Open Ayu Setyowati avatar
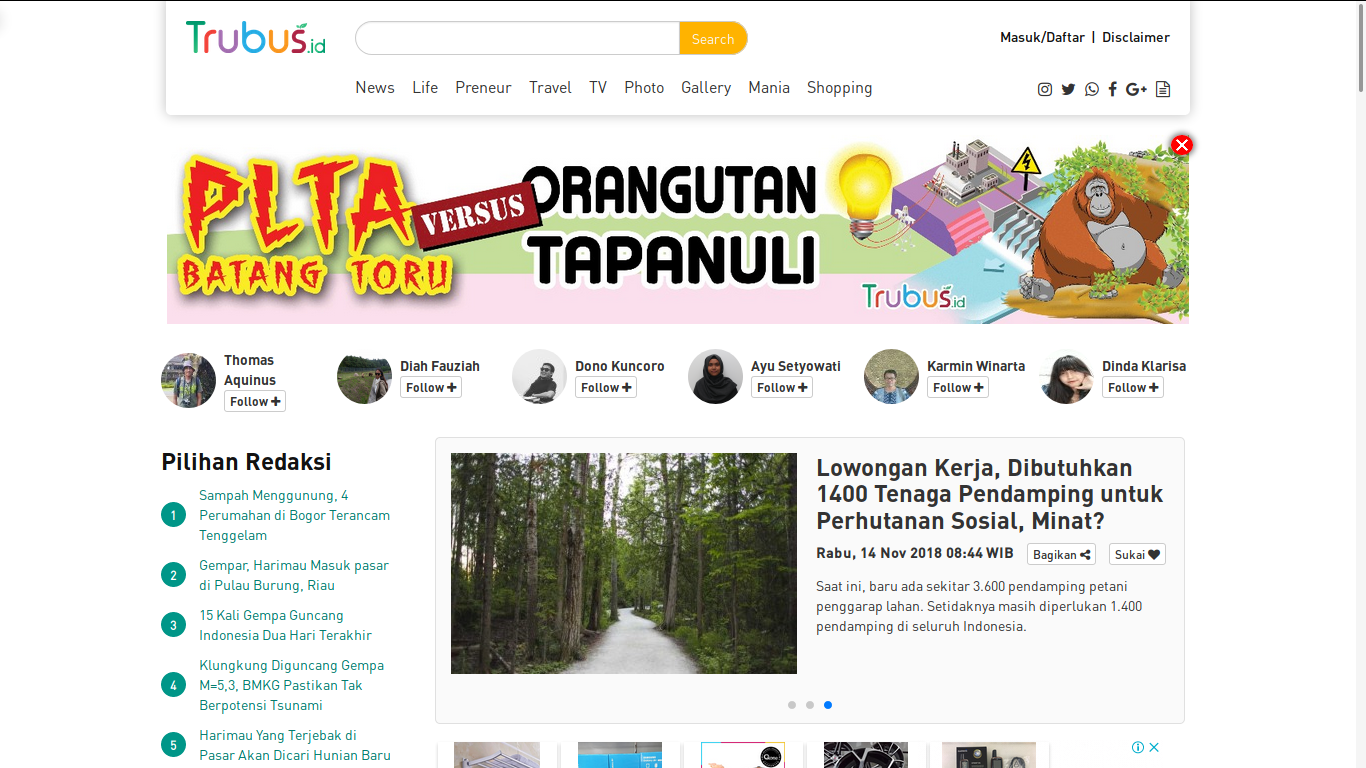Screen dimensions: 1366x768 click(x=715, y=377)
